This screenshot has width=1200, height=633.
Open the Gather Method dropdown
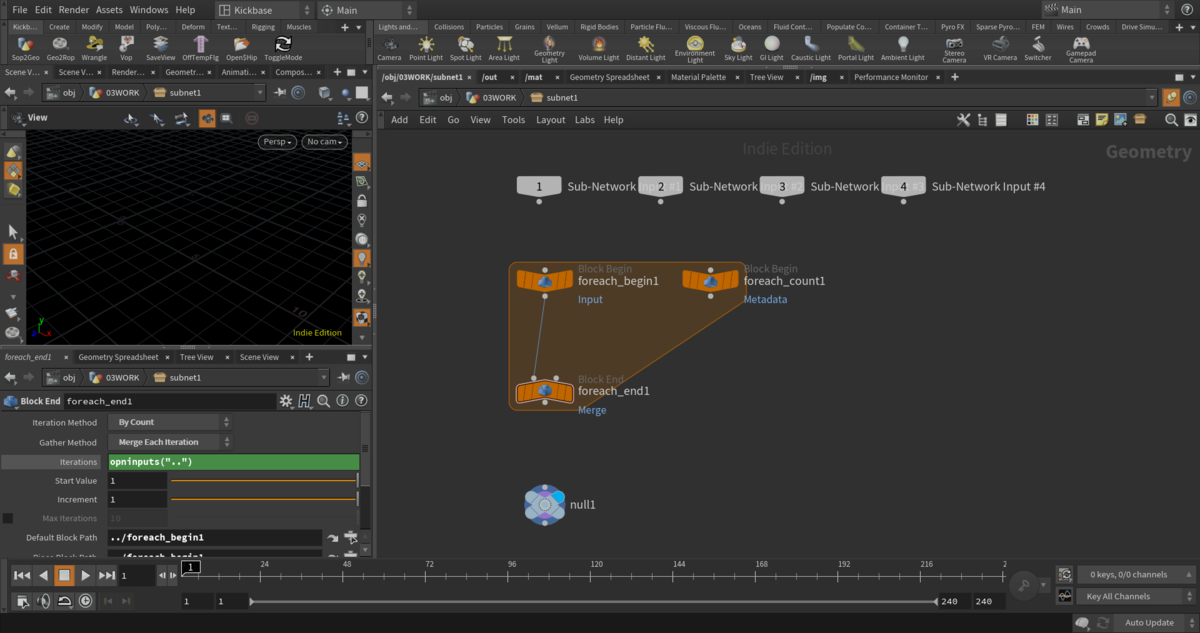pyautogui.click(x=170, y=442)
